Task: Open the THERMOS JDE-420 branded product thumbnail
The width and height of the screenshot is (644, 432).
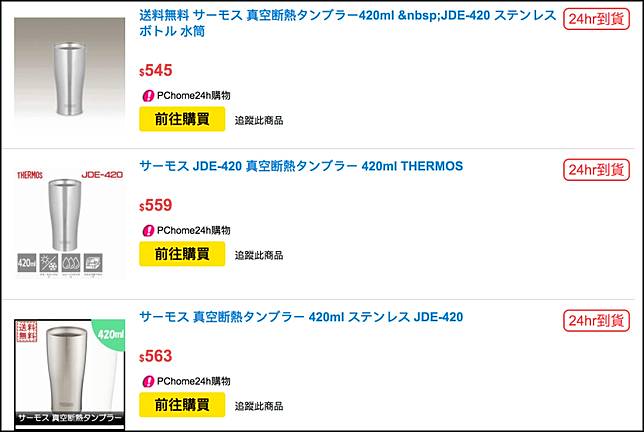Action: [x=70, y=223]
